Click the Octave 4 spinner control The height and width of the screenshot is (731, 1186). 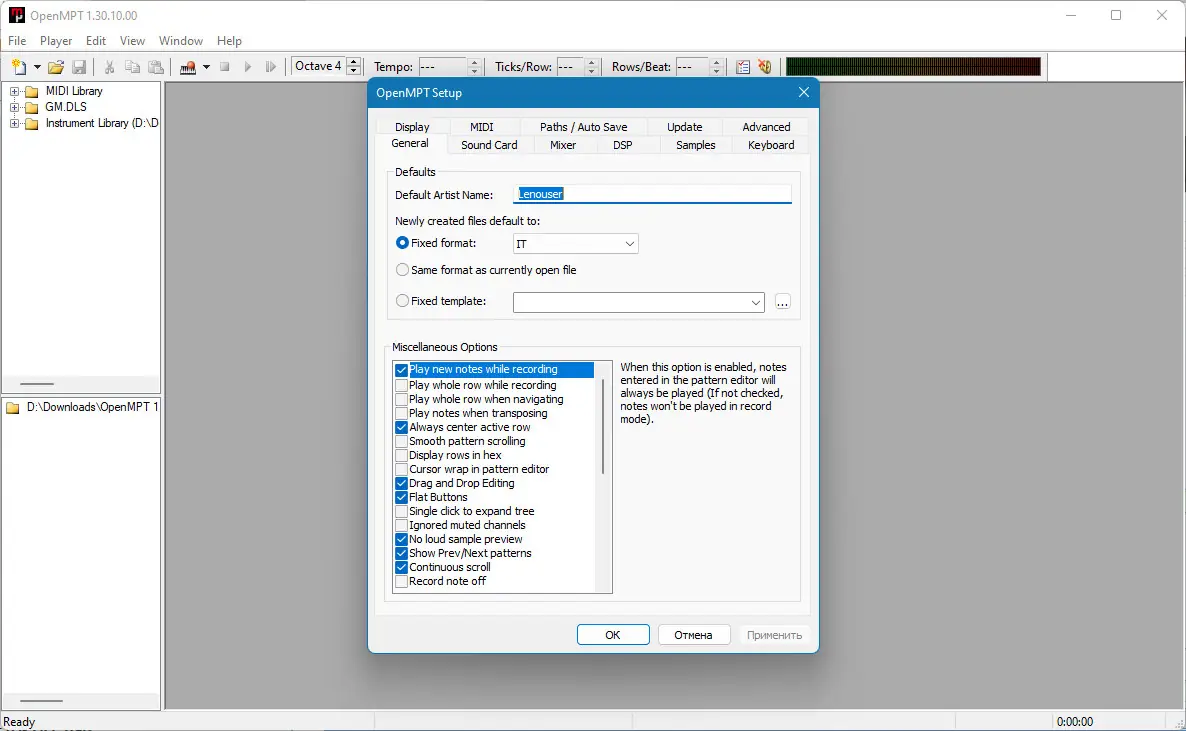(x=353, y=67)
